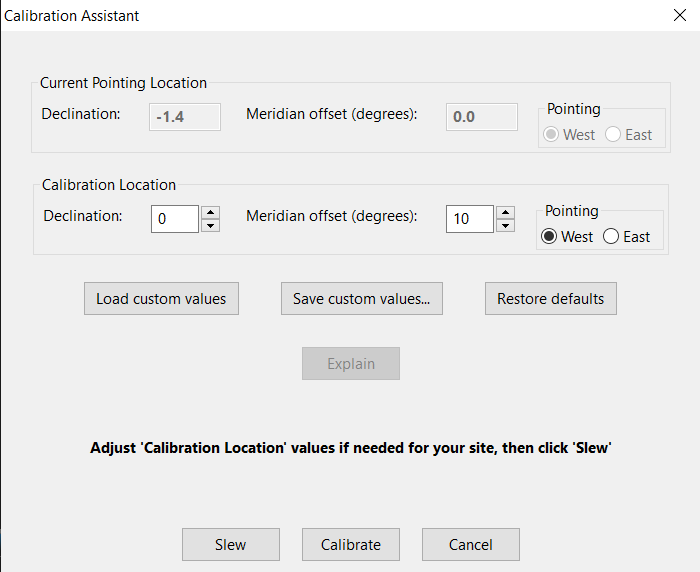
Task: Increase the calibration meridian offset value
Action: coord(505,213)
